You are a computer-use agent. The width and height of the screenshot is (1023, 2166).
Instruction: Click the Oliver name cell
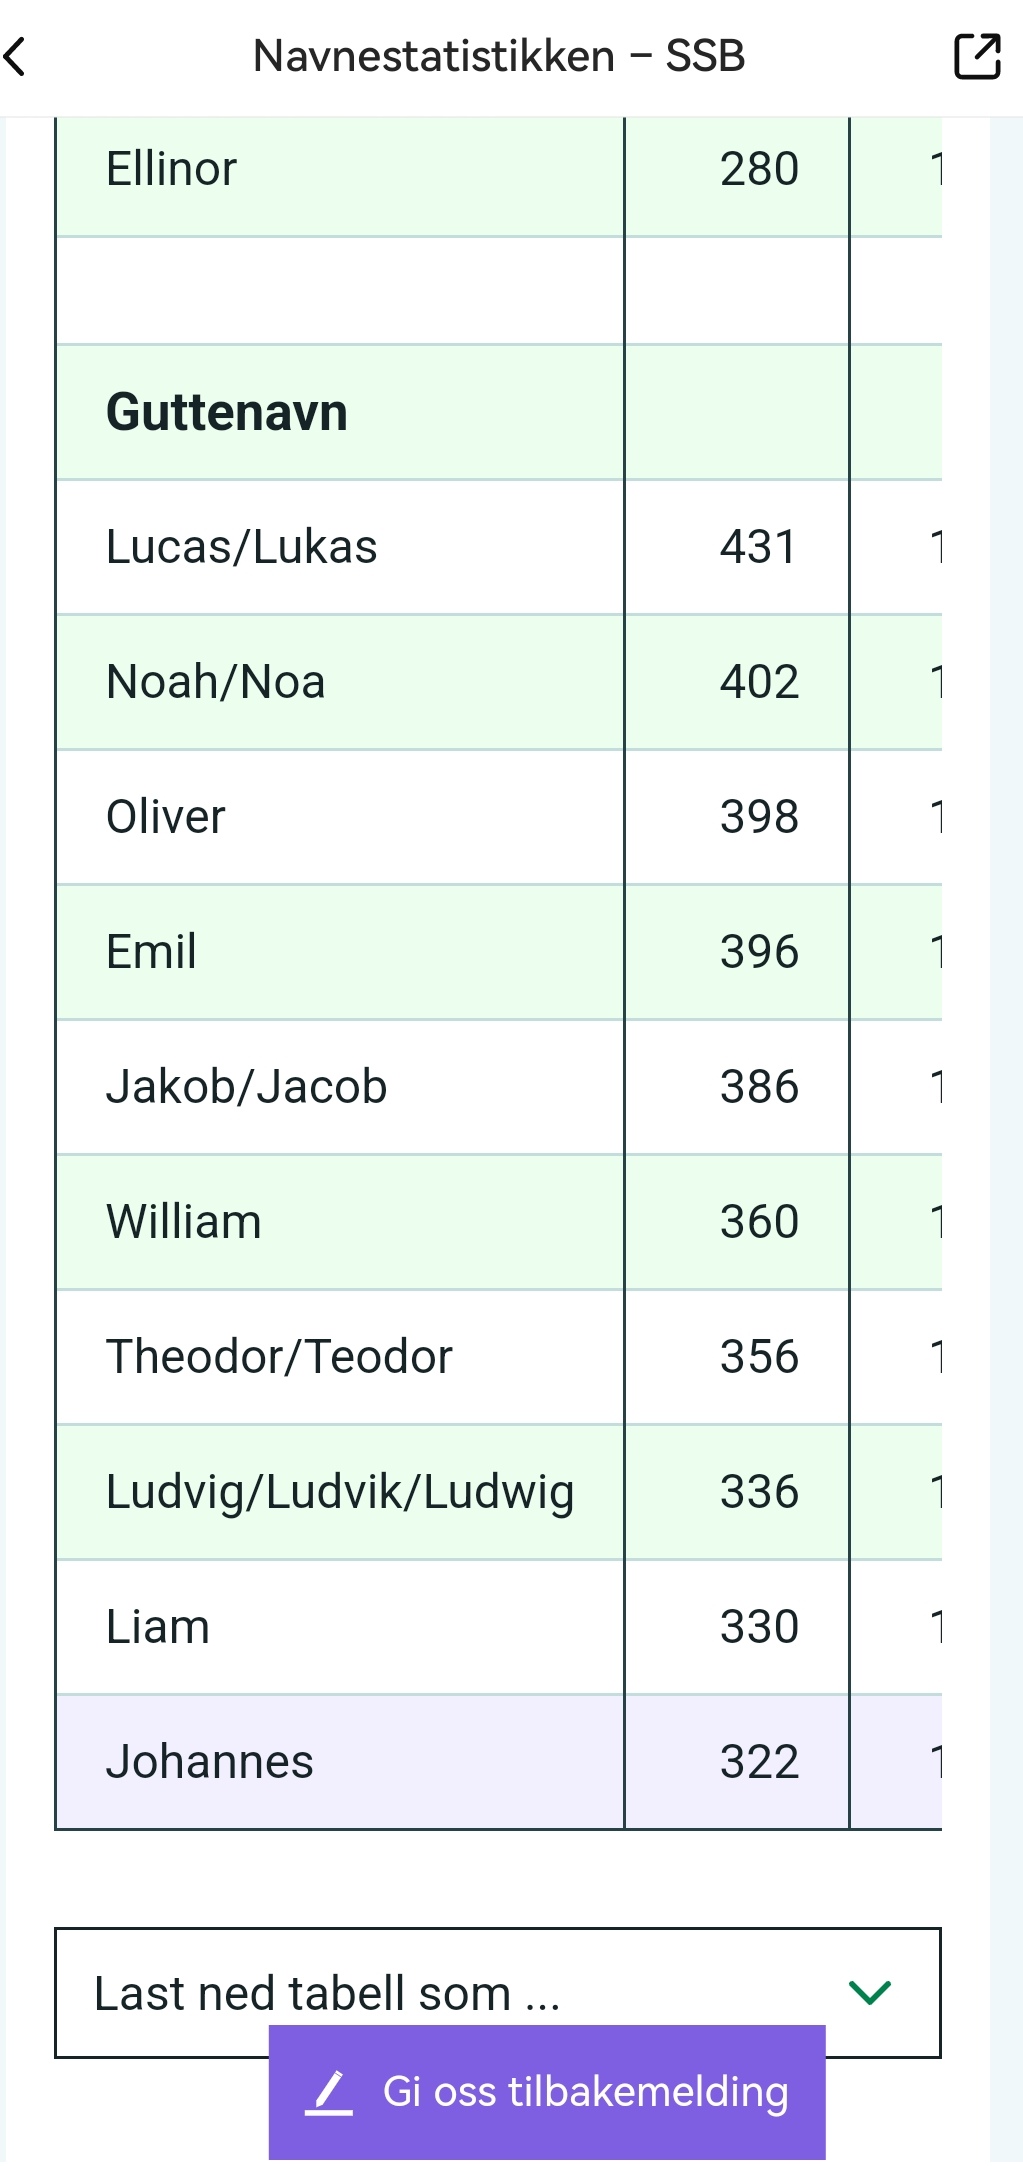[x=340, y=817]
